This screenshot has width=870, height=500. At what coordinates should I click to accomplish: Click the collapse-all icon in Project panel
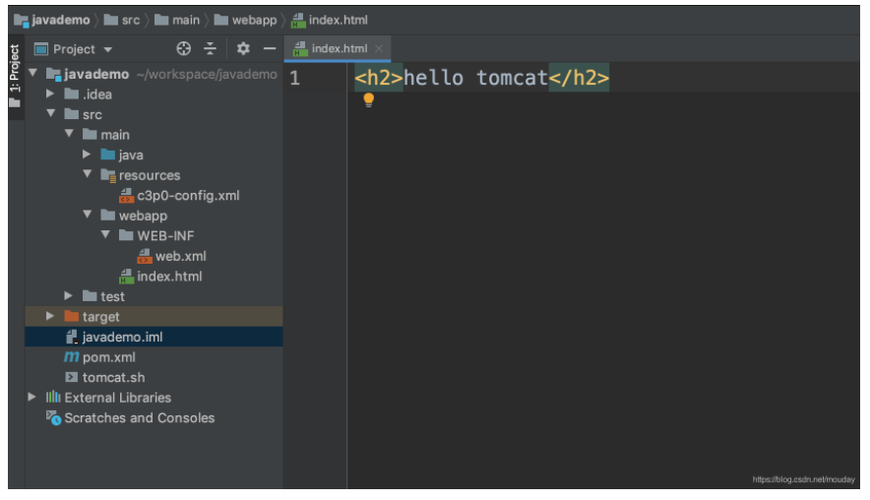click(210, 49)
